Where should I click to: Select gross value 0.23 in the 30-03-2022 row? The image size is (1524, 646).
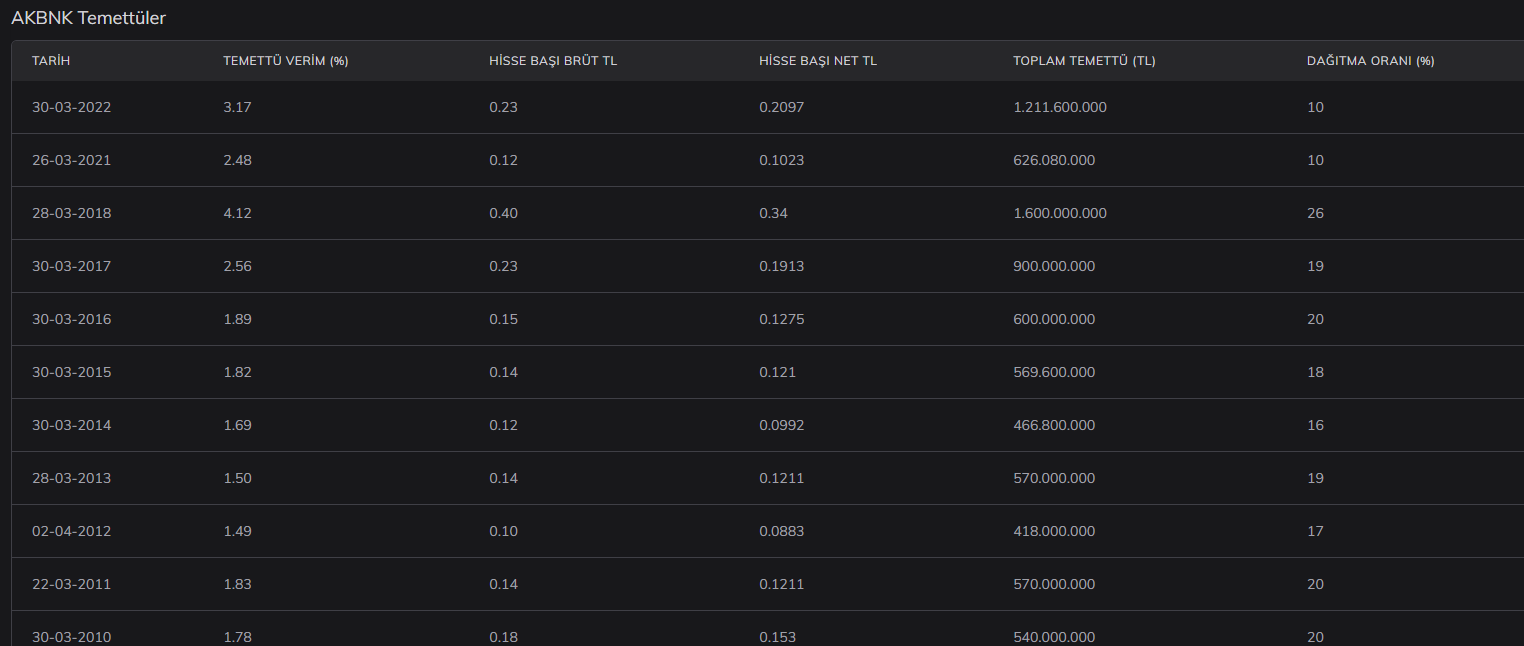[x=503, y=107]
